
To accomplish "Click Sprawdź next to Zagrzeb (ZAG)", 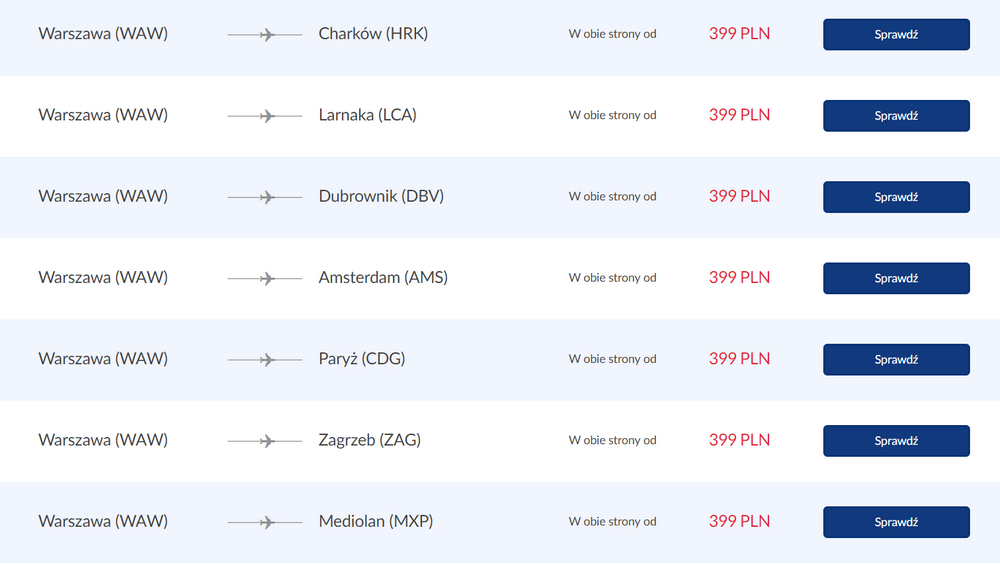I will click(896, 441).
